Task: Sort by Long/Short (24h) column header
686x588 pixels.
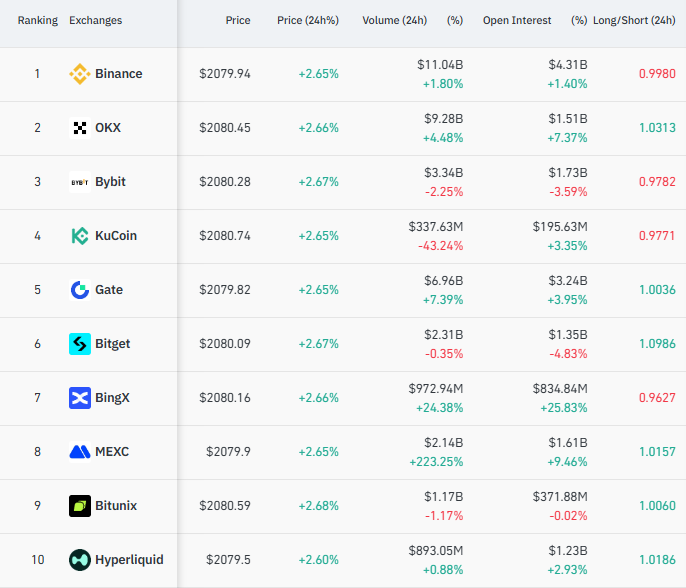Action: pos(634,20)
